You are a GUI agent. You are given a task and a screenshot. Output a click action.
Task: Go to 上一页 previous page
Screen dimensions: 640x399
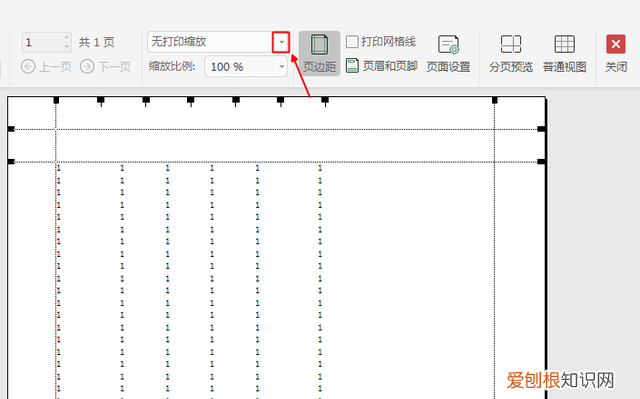pos(46,66)
